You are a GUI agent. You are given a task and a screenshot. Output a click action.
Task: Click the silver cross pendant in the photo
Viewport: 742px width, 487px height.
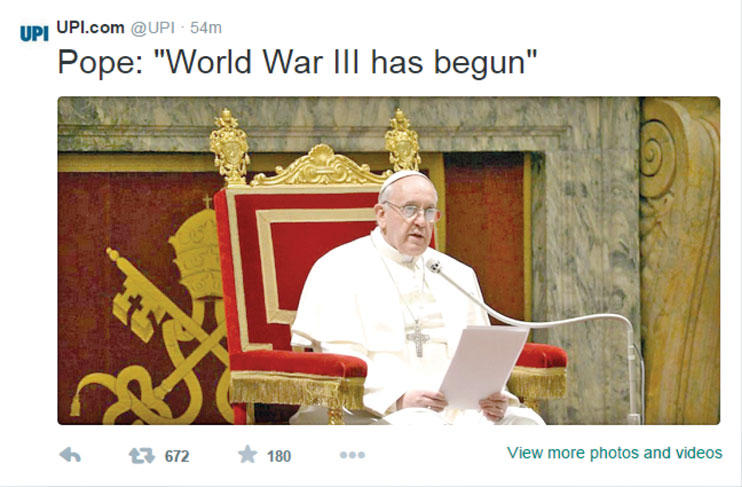click(418, 338)
